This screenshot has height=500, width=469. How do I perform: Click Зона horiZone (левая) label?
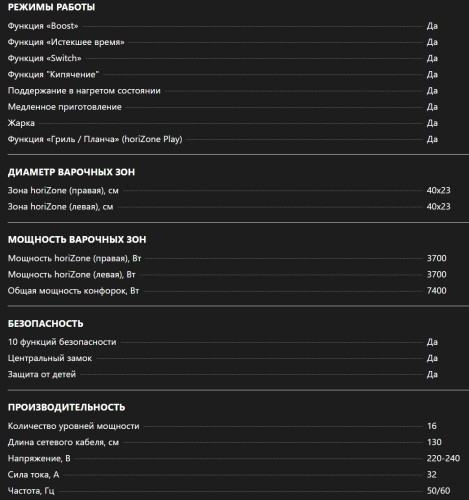pos(60,207)
